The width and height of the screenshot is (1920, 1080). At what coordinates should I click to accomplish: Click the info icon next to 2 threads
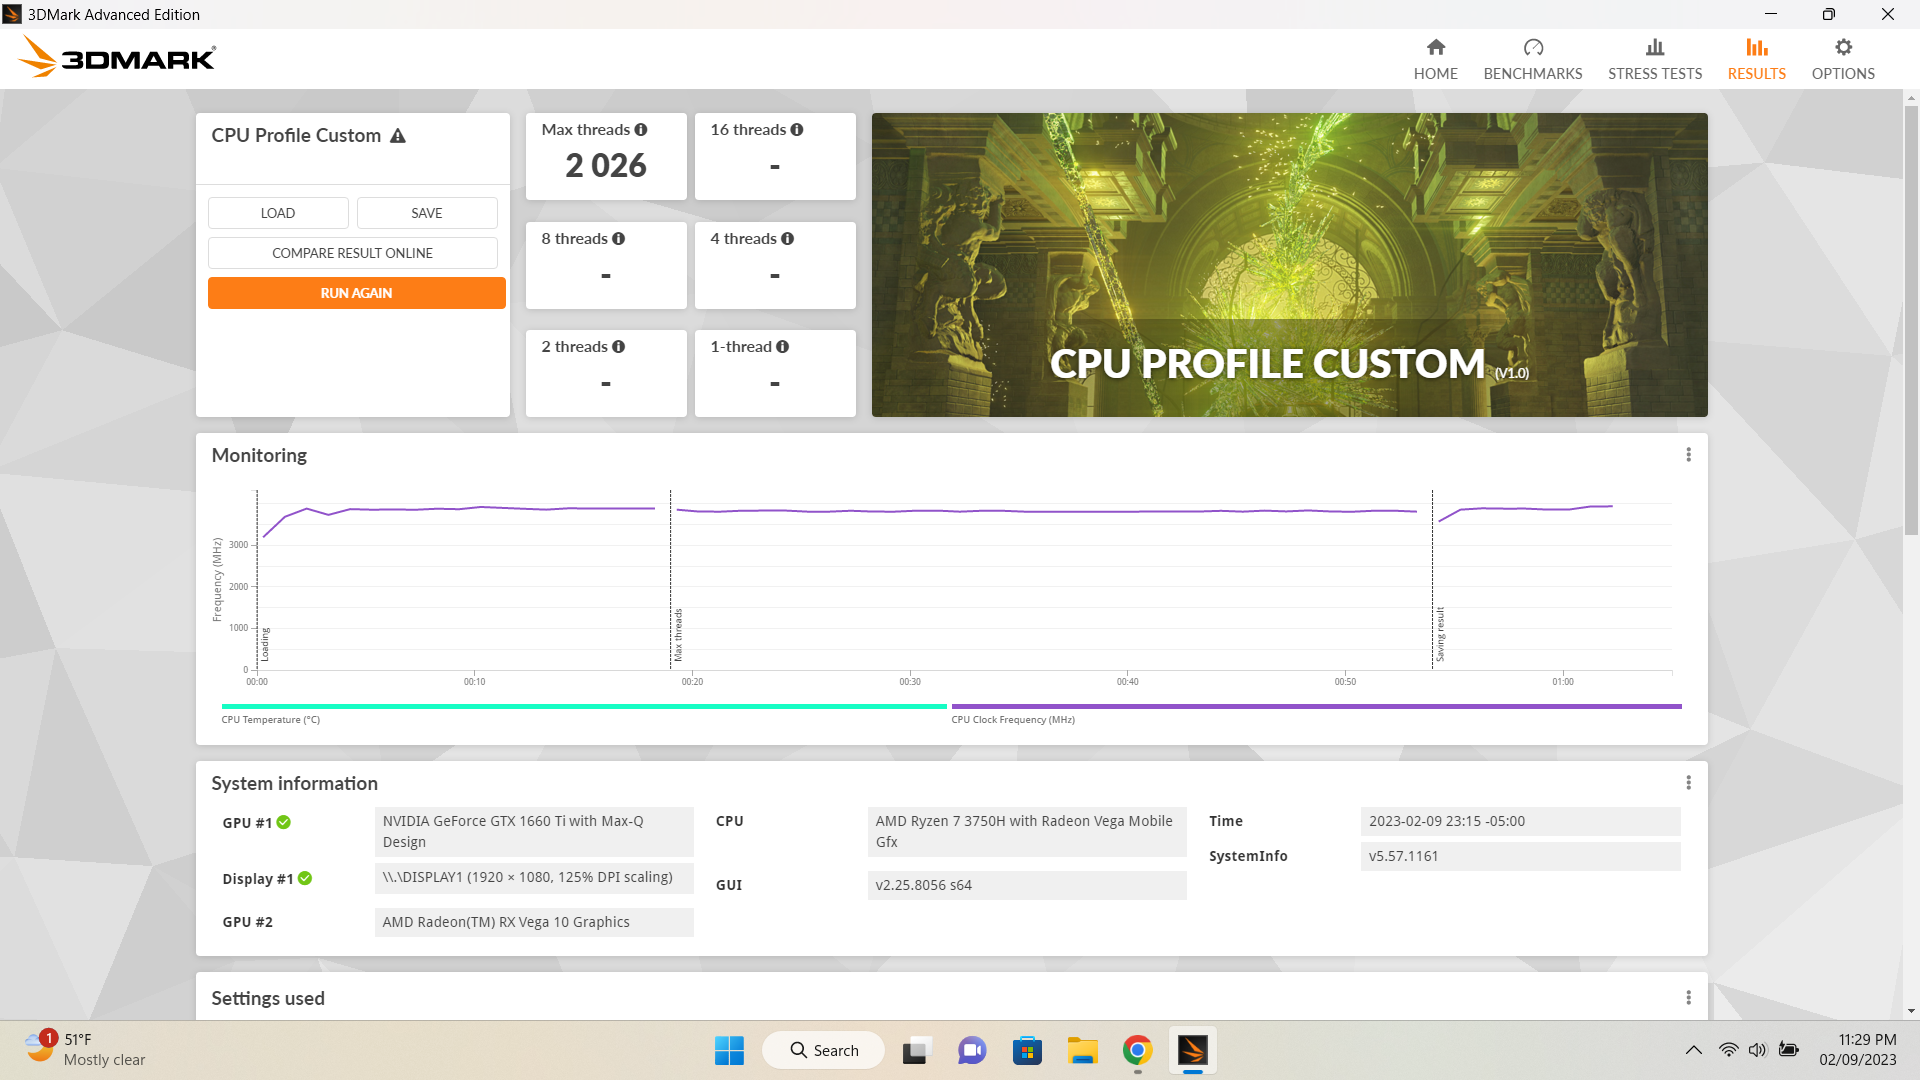pos(619,347)
